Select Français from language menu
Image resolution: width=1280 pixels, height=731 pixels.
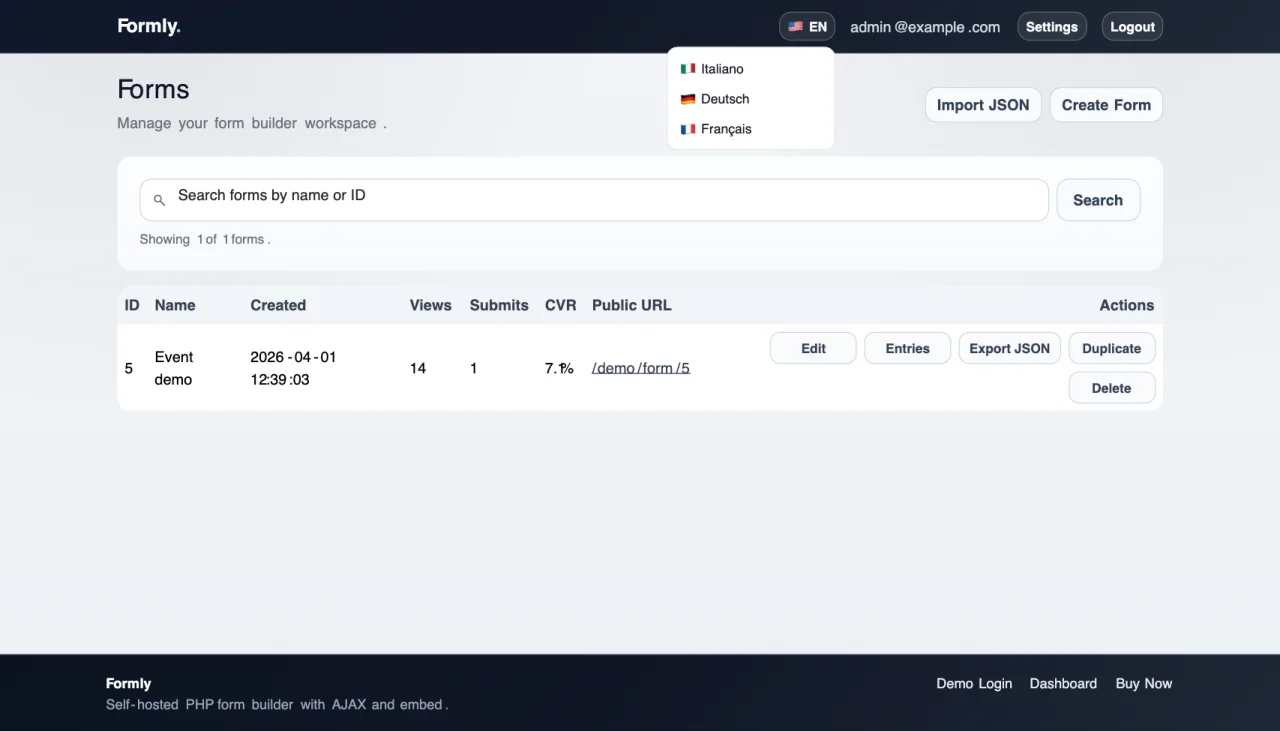point(750,129)
